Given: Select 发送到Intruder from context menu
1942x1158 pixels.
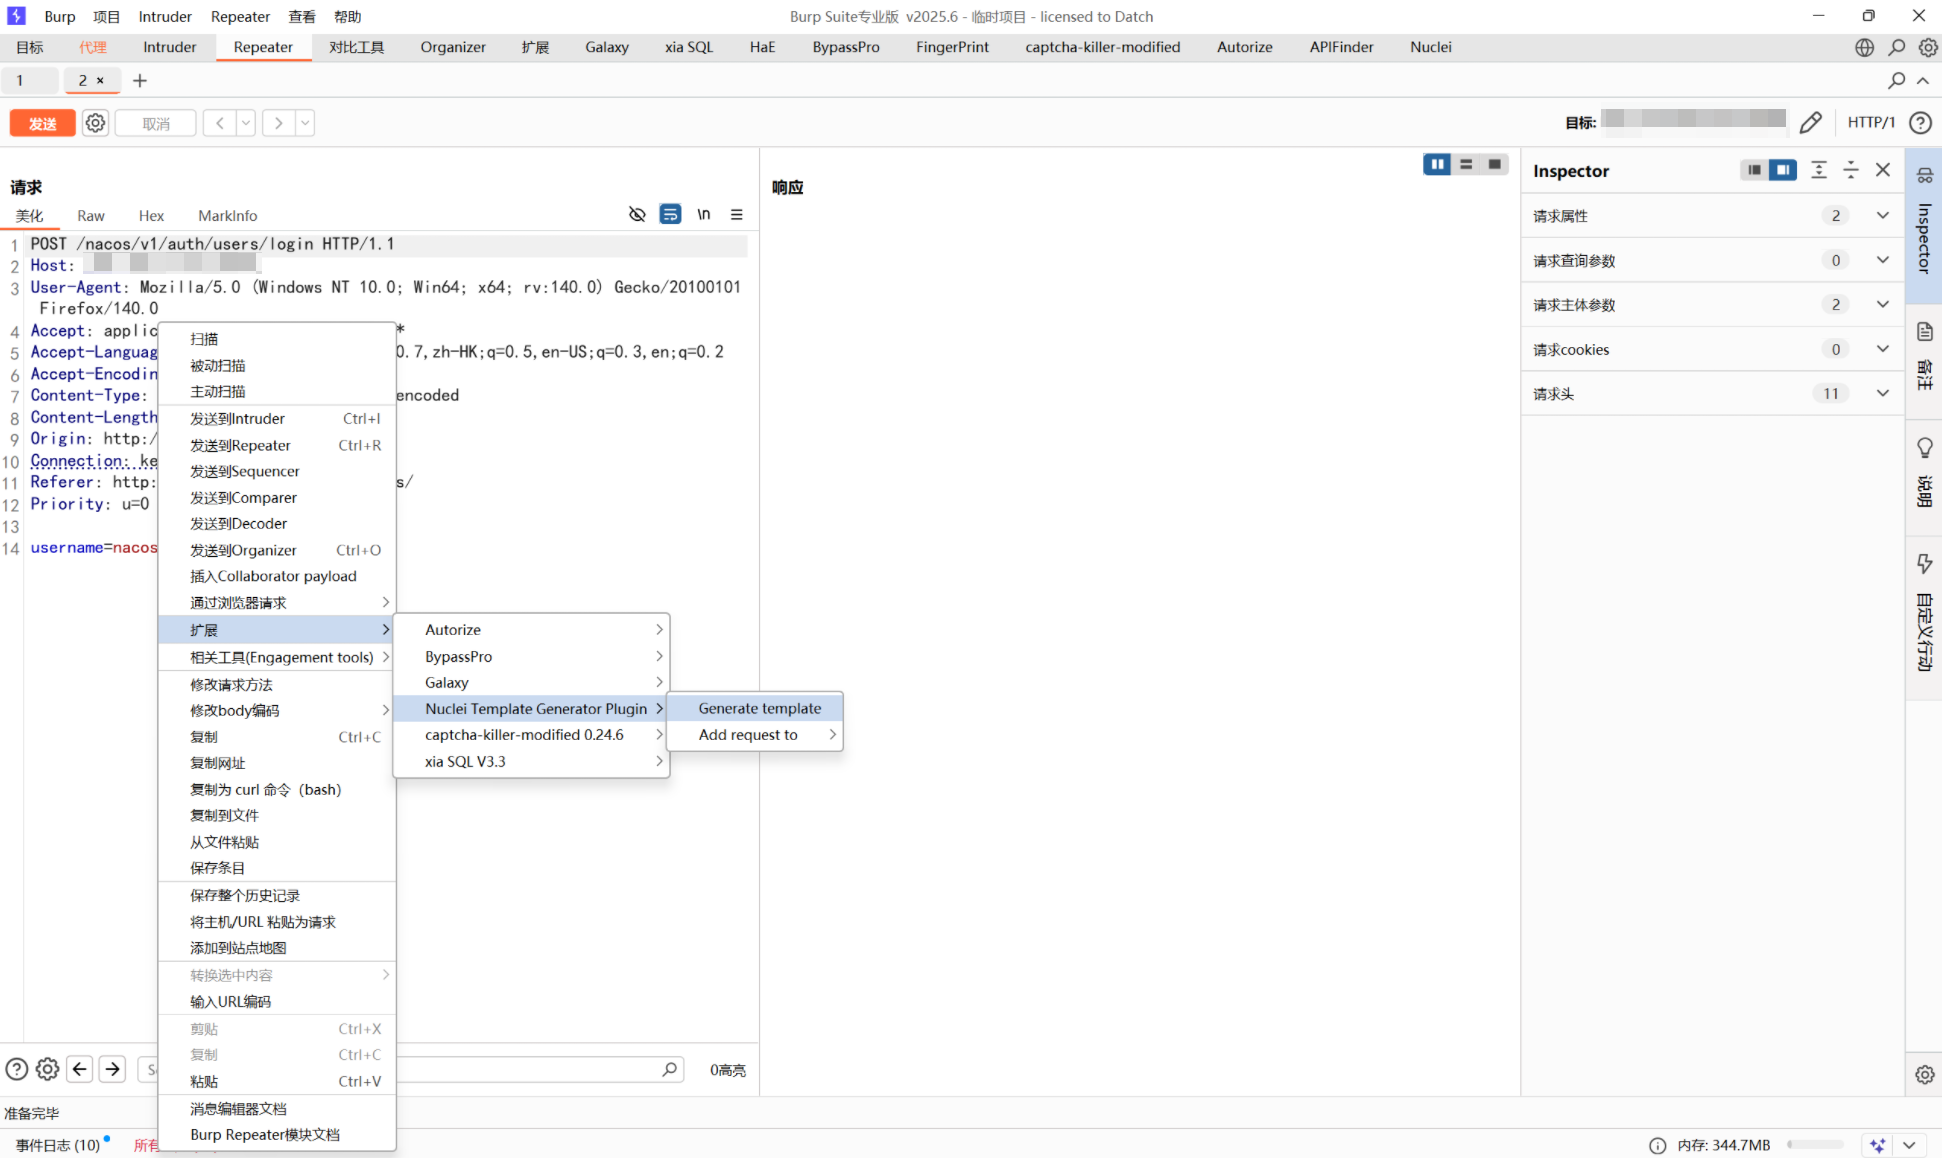Looking at the screenshot, I should tap(238, 419).
